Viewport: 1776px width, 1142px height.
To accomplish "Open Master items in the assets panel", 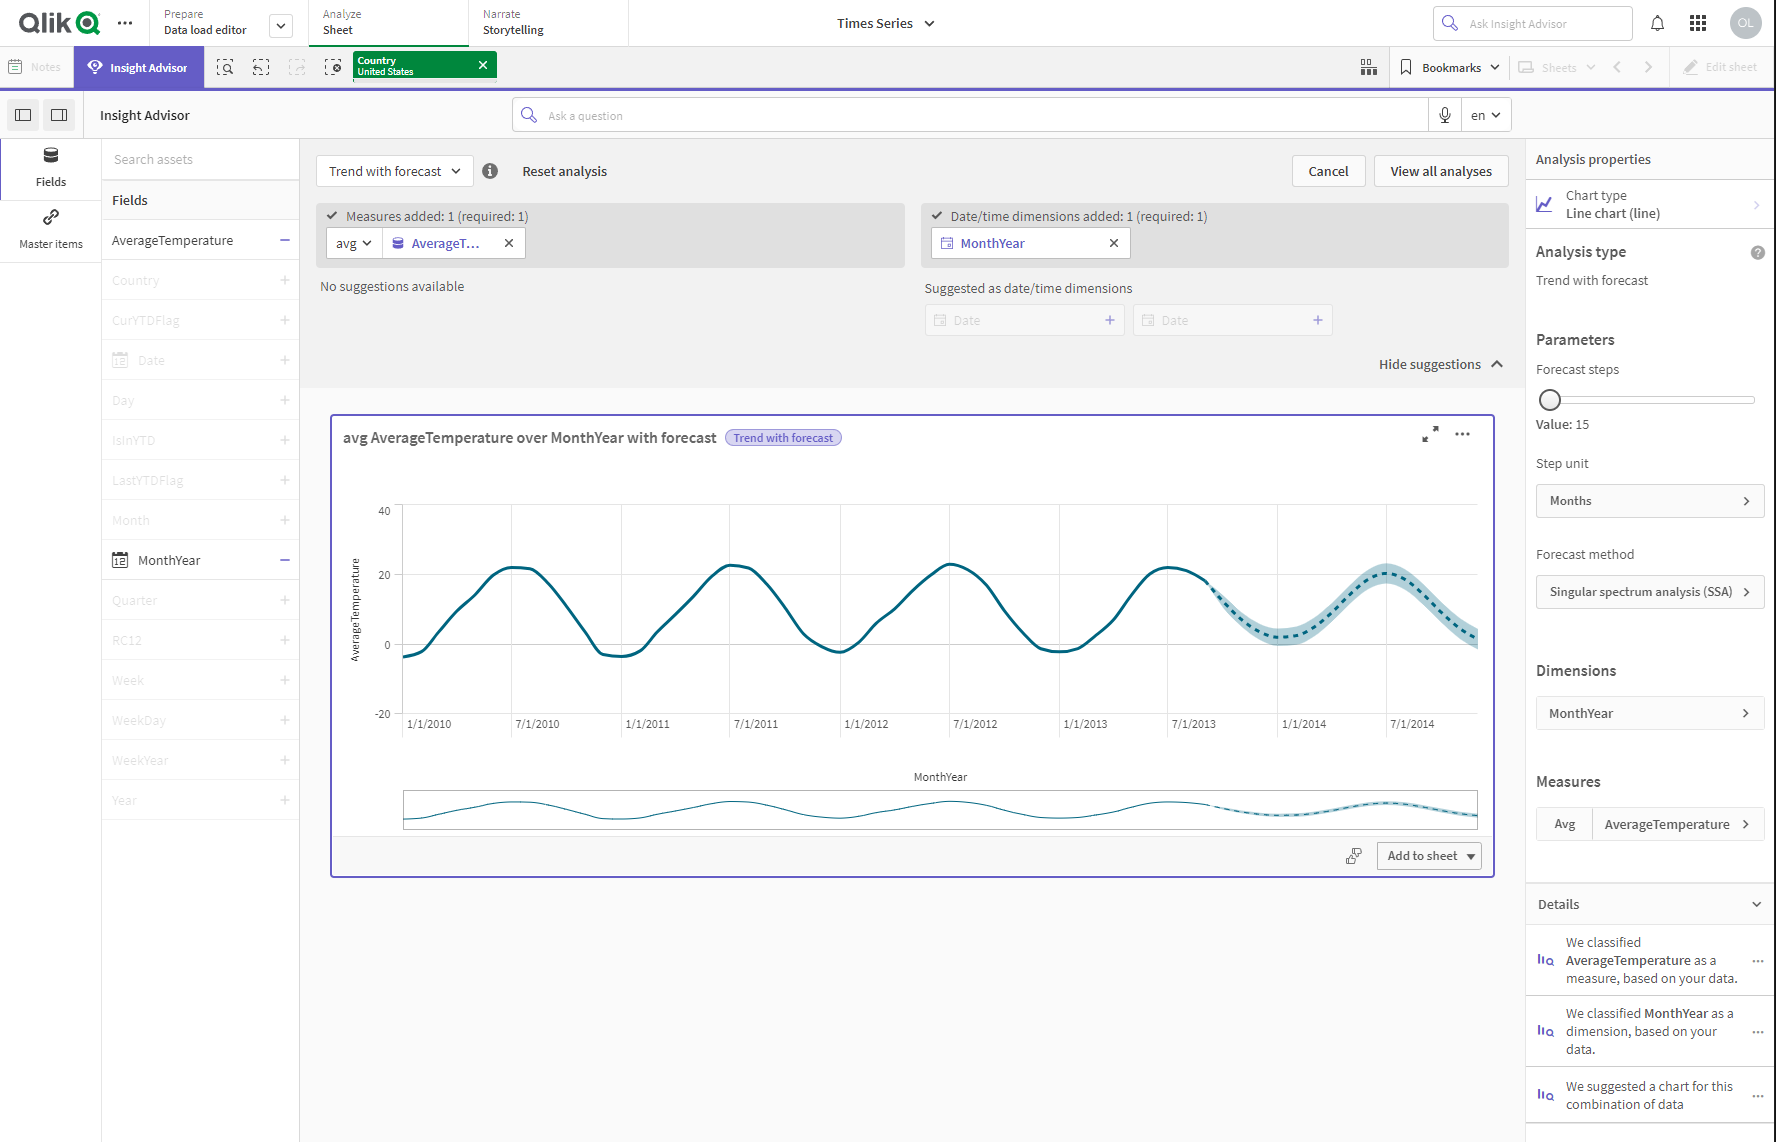I will click(x=51, y=229).
